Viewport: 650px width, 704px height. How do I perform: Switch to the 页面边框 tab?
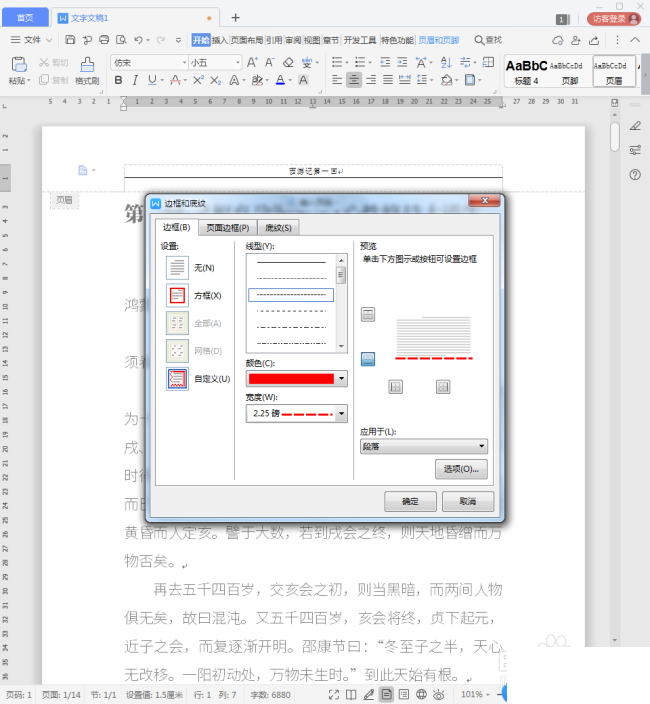[228, 228]
